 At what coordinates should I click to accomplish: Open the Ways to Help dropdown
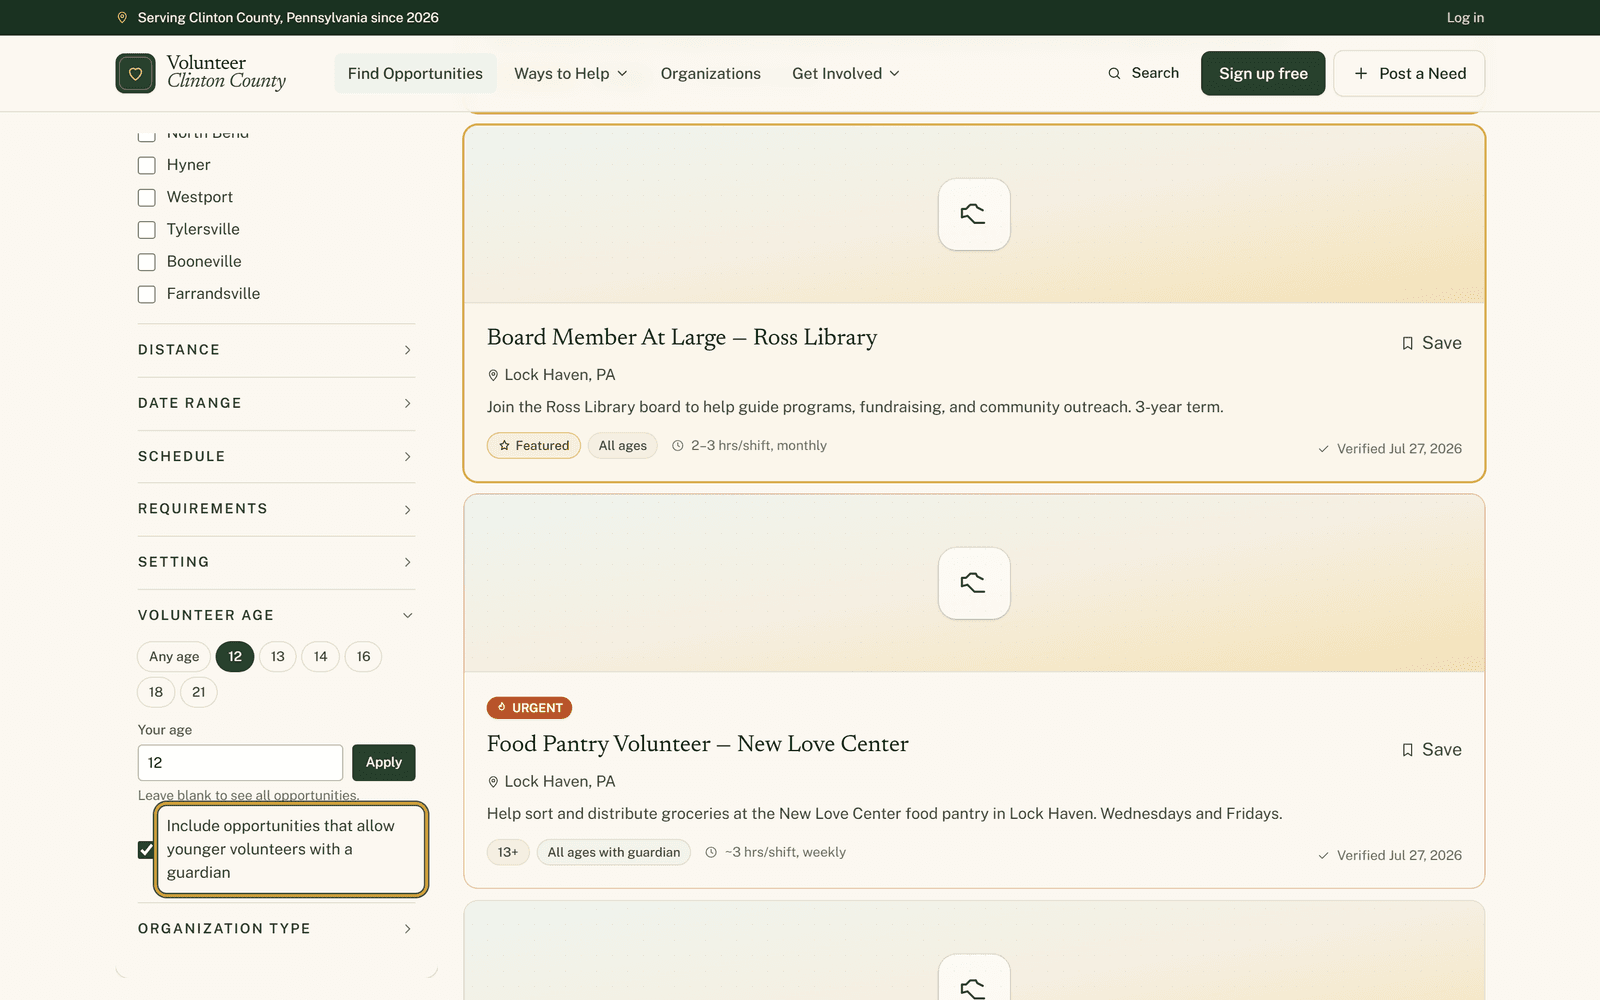point(571,73)
